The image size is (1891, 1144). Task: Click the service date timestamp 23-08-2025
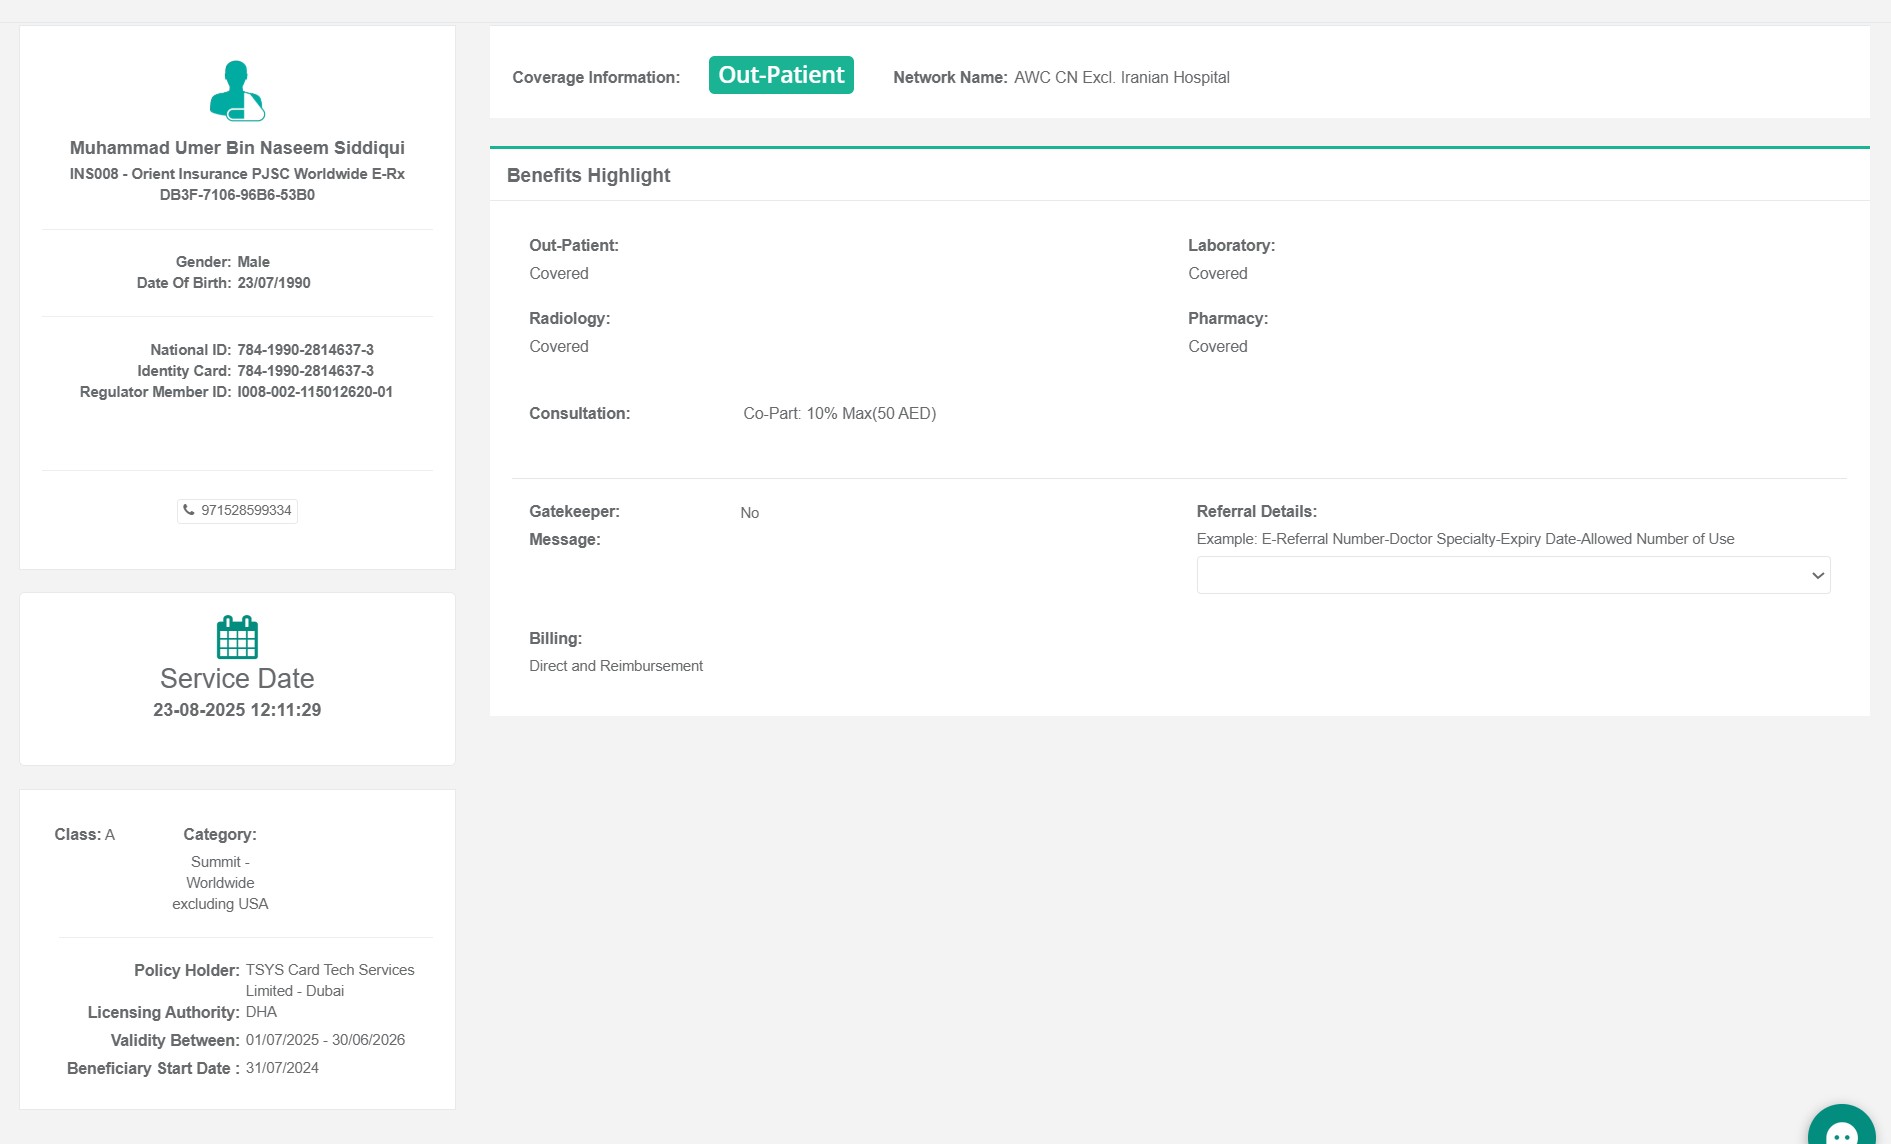(237, 710)
